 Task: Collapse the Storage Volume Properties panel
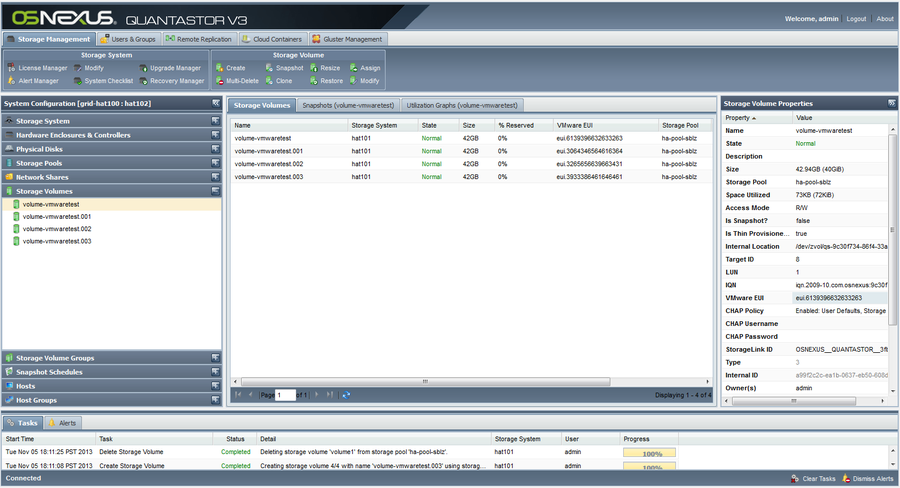tap(891, 103)
